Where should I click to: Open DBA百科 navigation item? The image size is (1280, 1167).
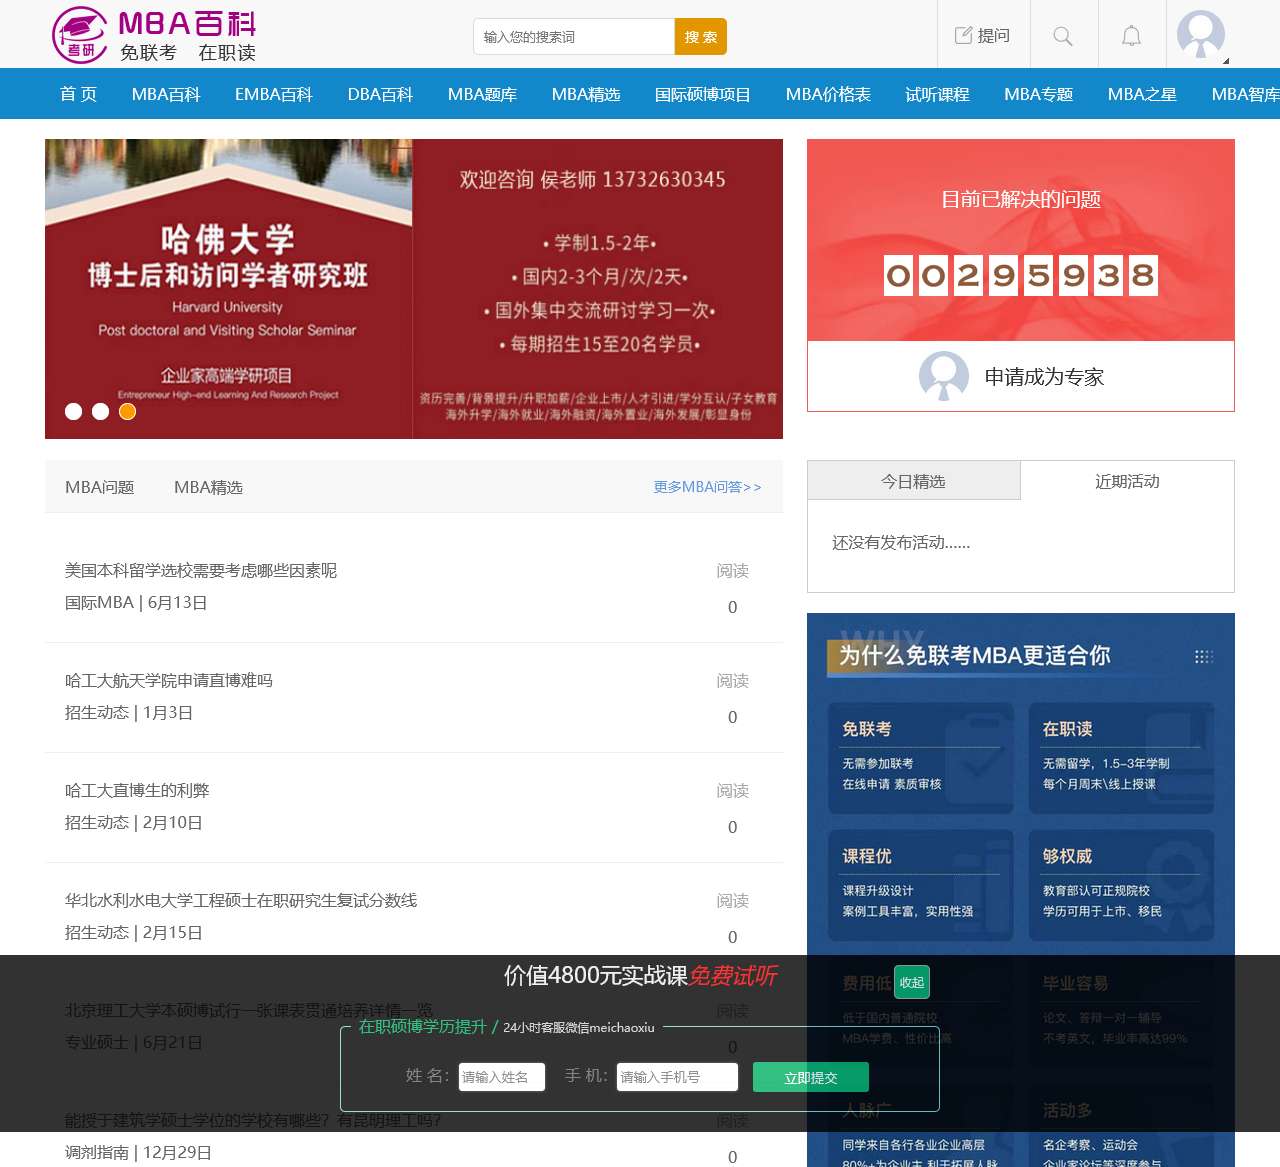[x=380, y=94]
